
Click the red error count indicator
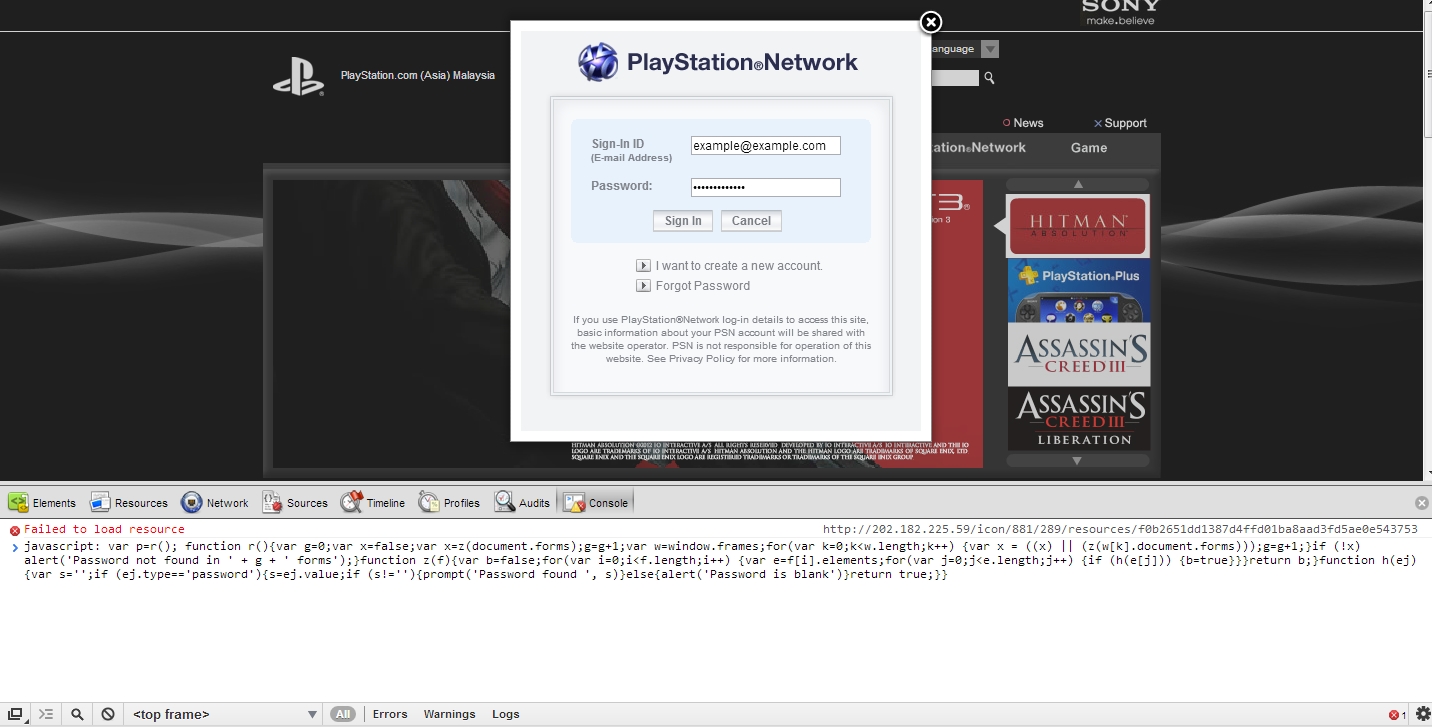pos(1397,715)
